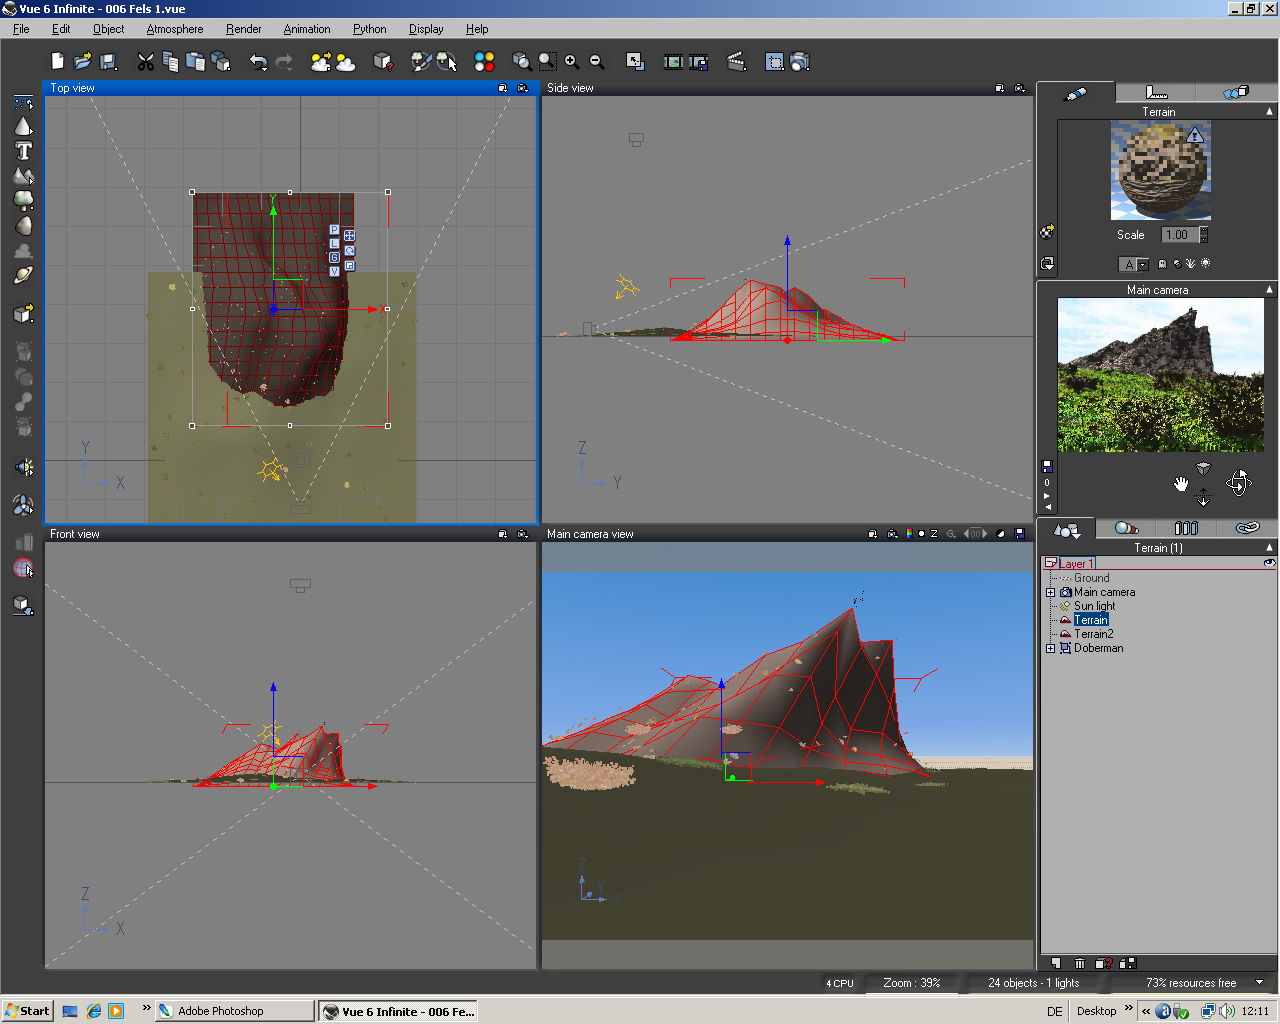Open the Atmosphere menu
This screenshot has height=1024, width=1280.
point(175,29)
